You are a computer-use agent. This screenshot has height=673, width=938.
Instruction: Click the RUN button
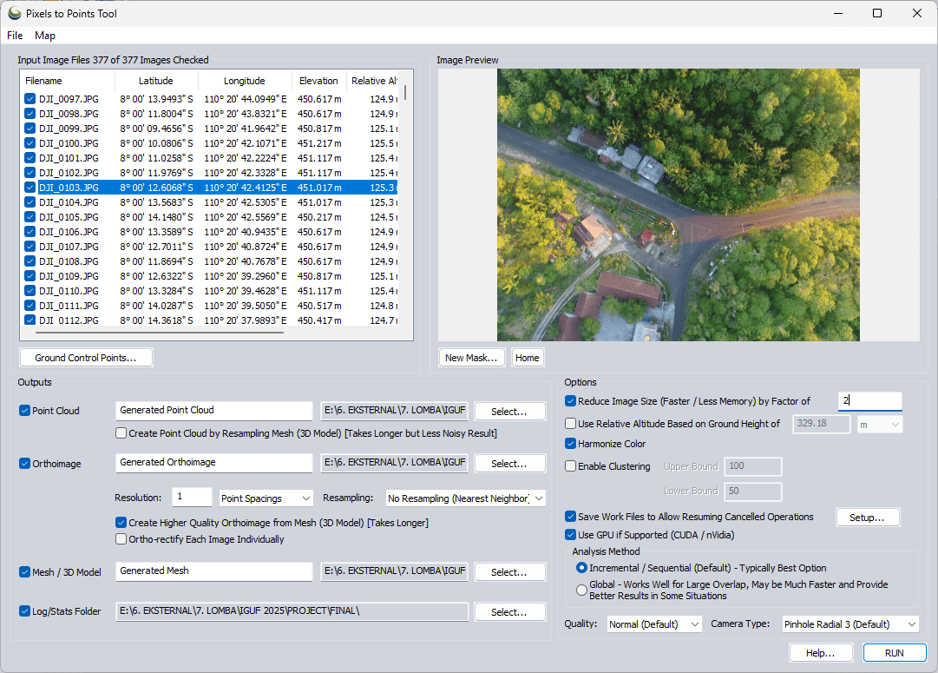pos(894,652)
